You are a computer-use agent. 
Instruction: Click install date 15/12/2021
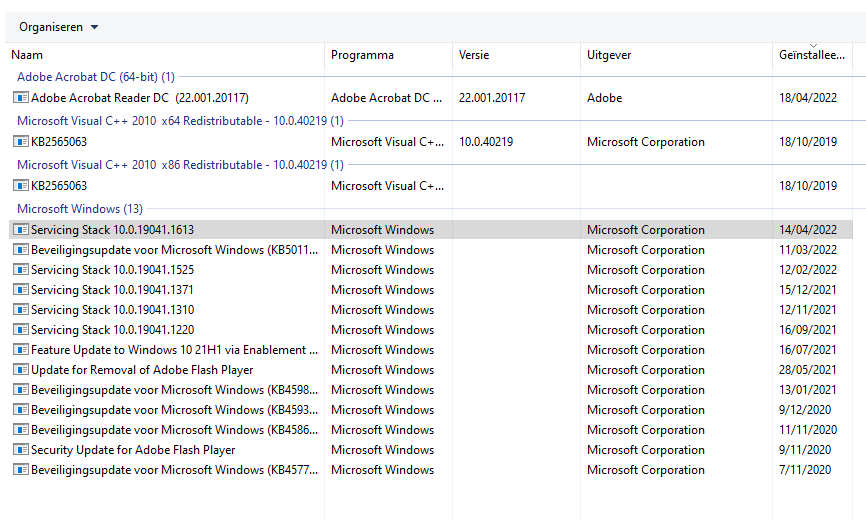808,290
